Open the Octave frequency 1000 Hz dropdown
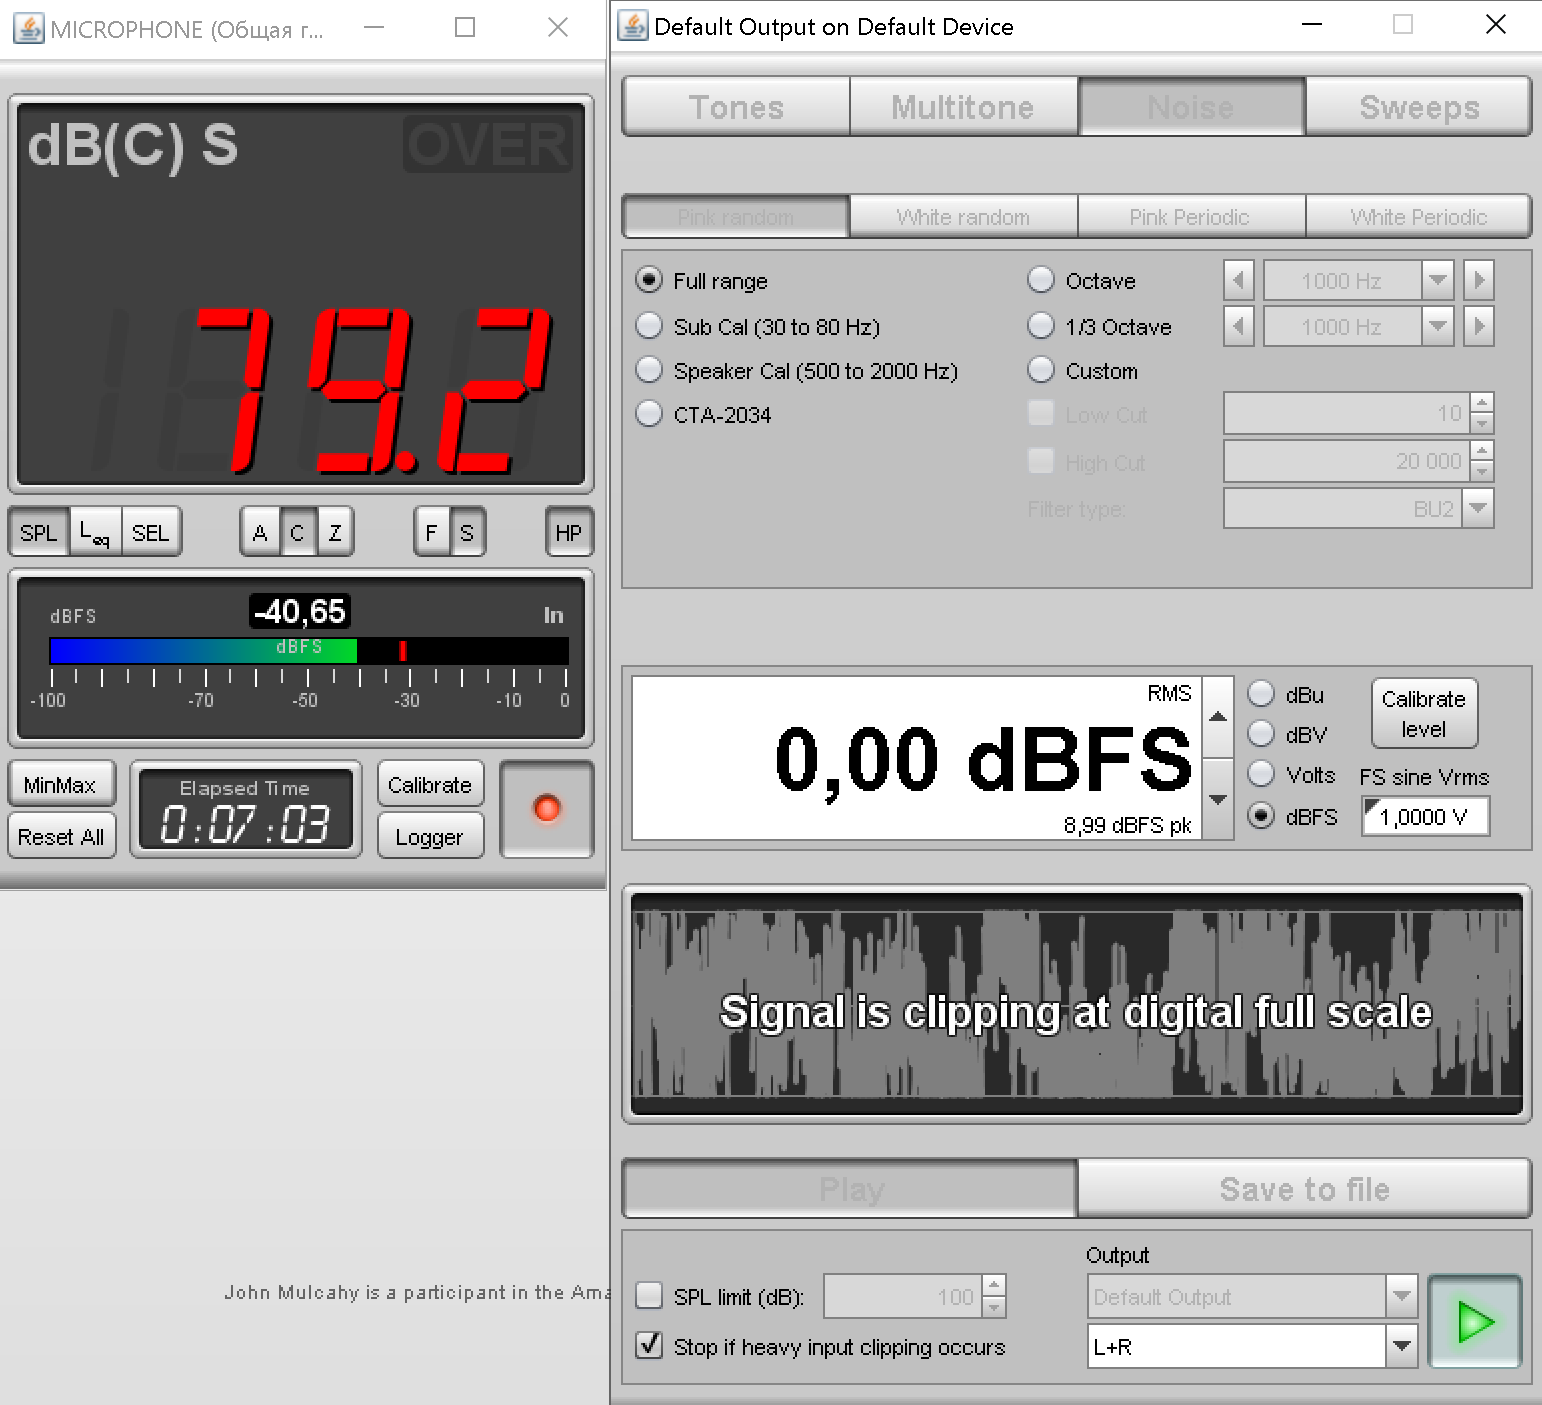The height and width of the screenshot is (1405, 1542). (1437, 281)
